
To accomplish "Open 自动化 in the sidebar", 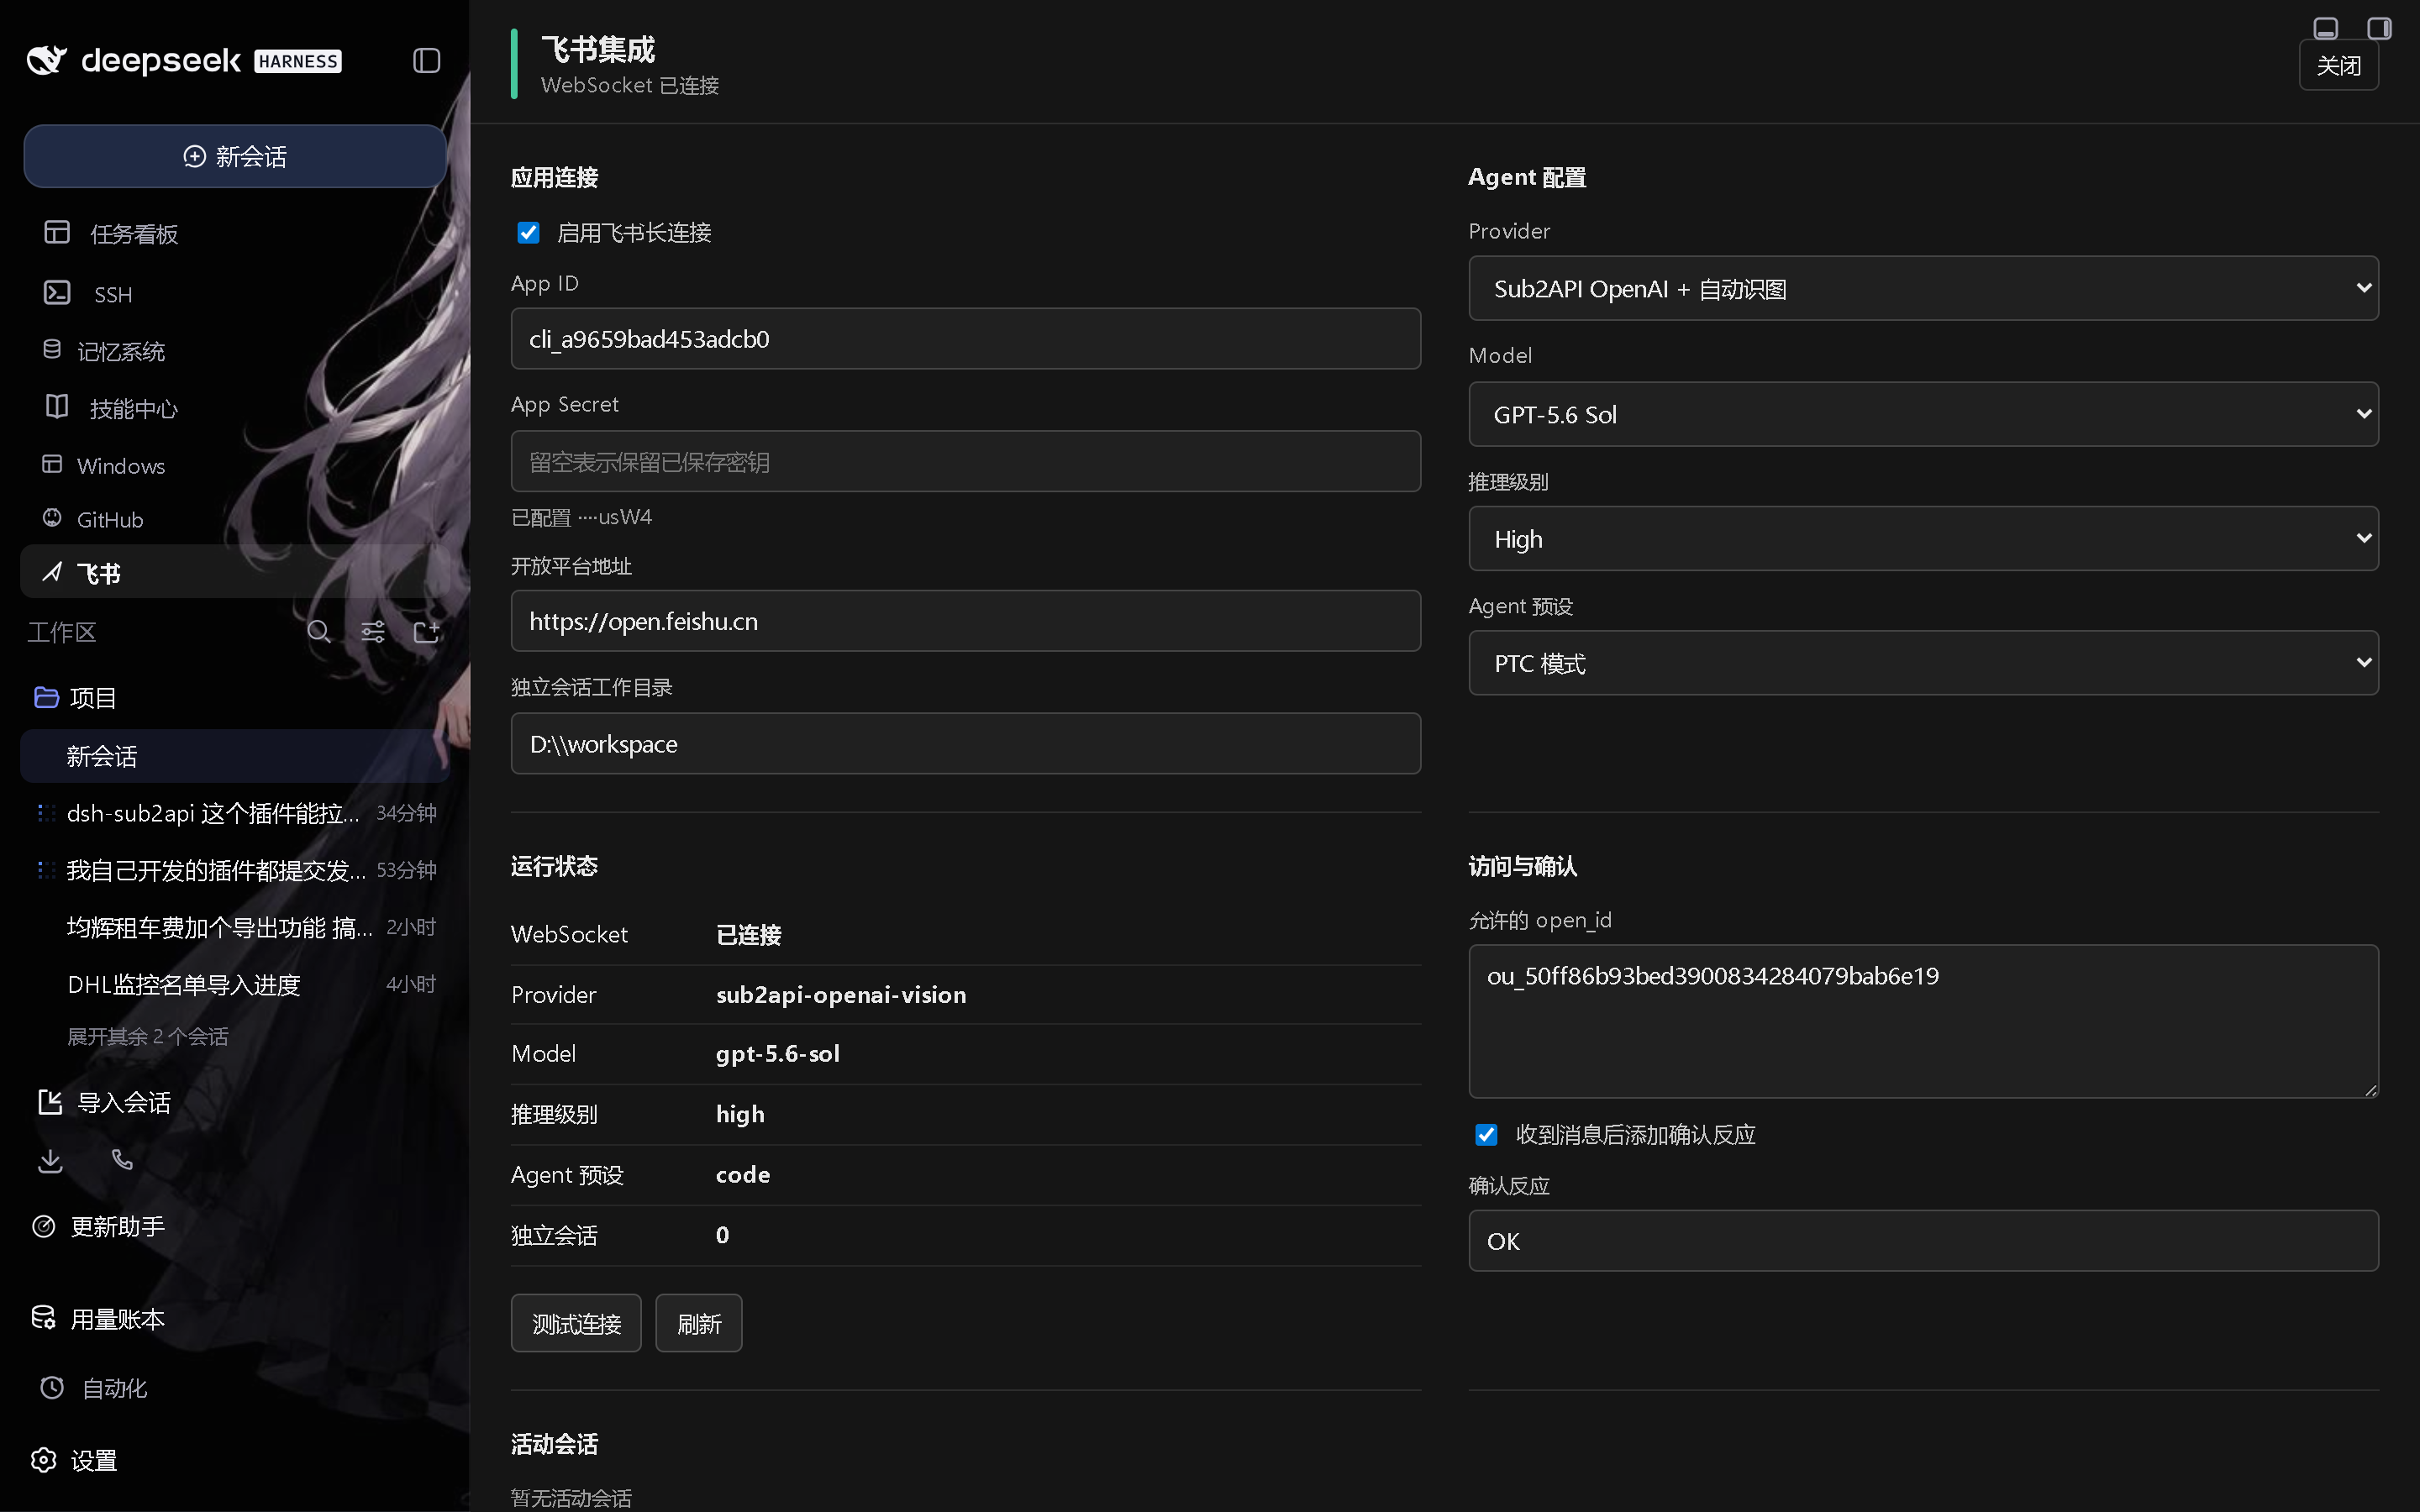I will coord(94,1388).
